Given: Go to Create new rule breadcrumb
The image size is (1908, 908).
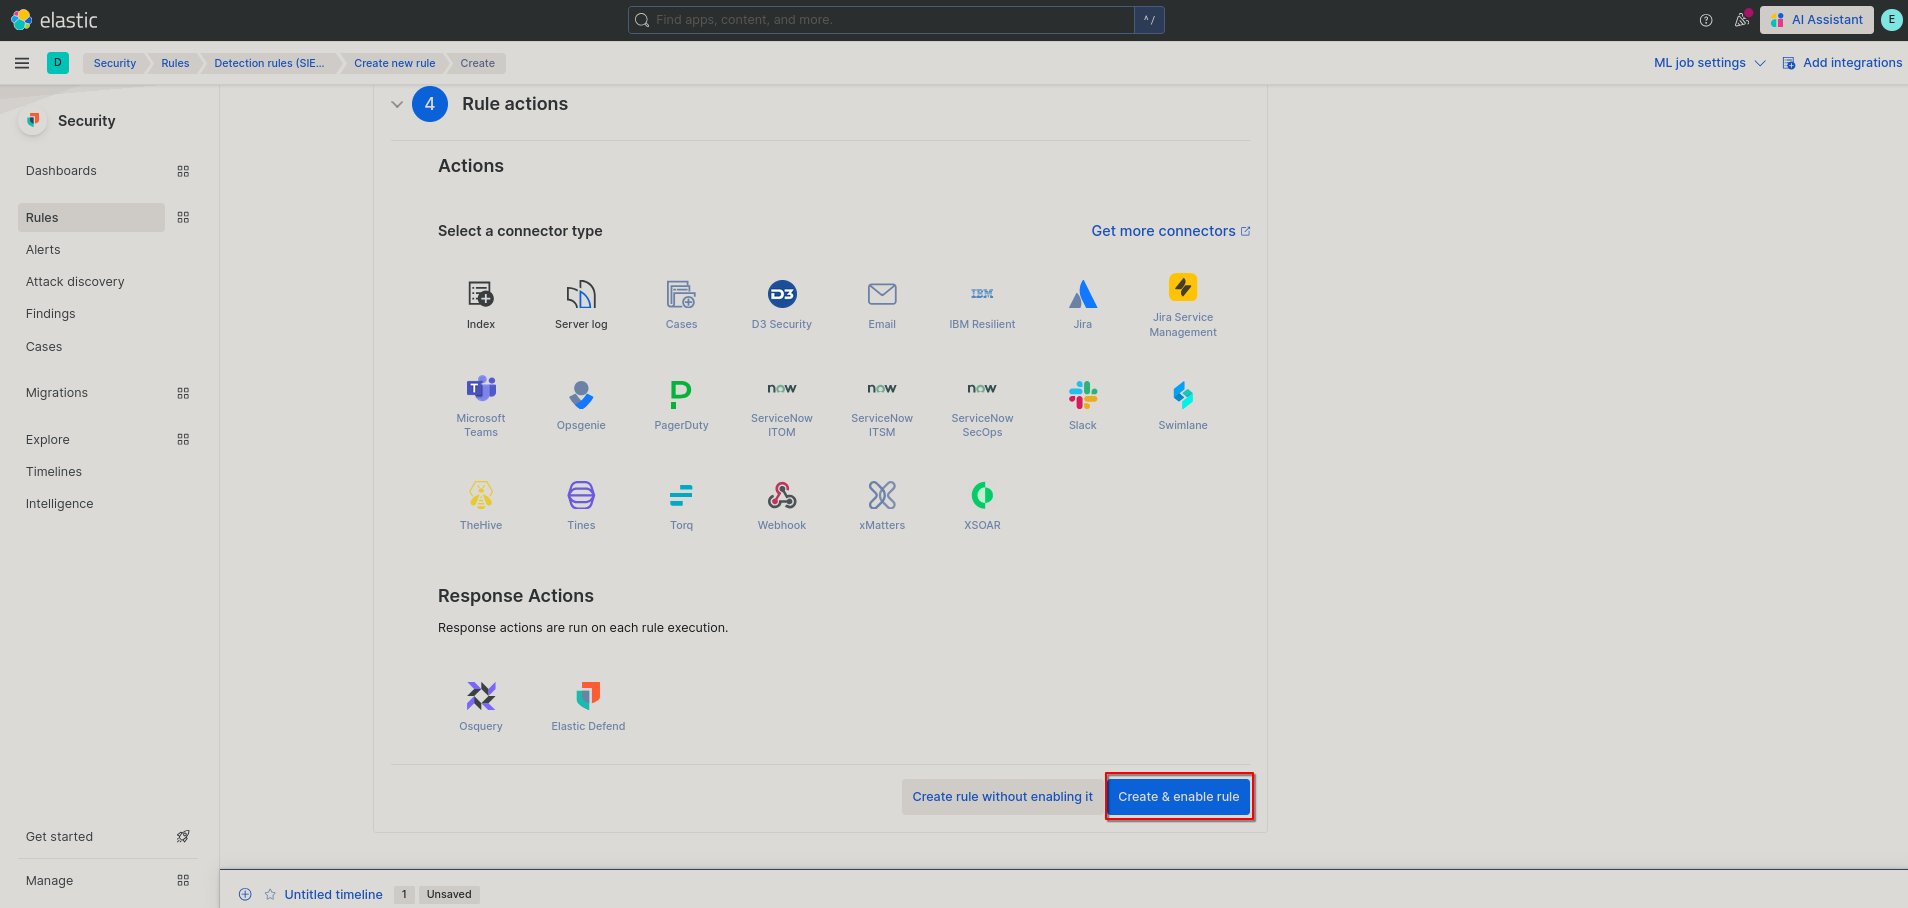Looking at the screenshot, I should [x=394, y=63].
